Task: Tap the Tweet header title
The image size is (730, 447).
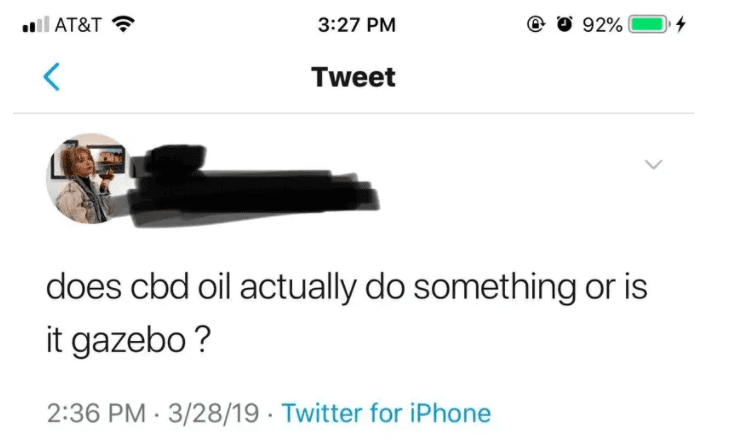Action: click(353, 77)
